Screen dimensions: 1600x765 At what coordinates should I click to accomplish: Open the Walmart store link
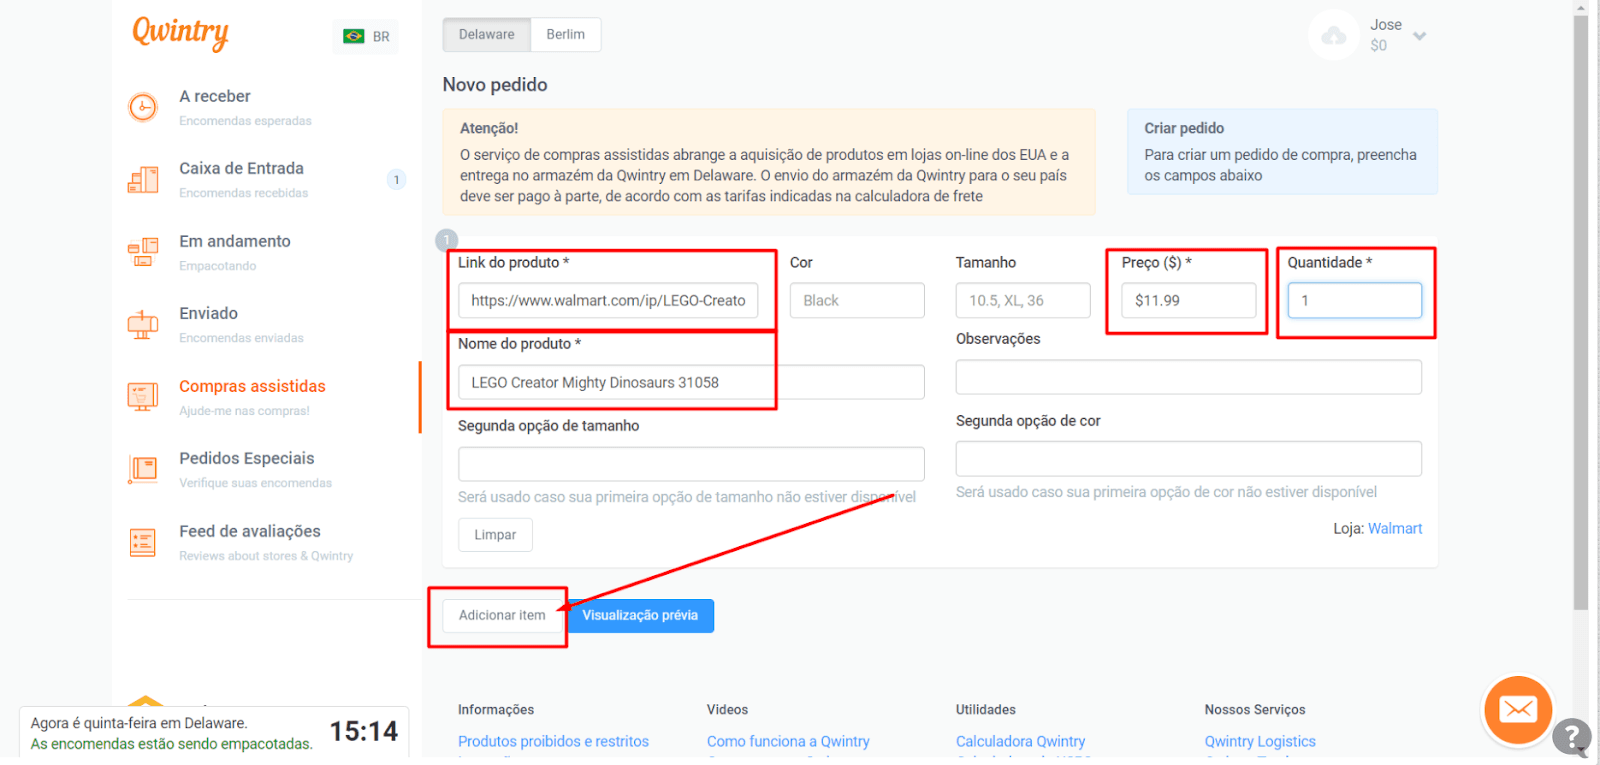[x=1395, y=528]
